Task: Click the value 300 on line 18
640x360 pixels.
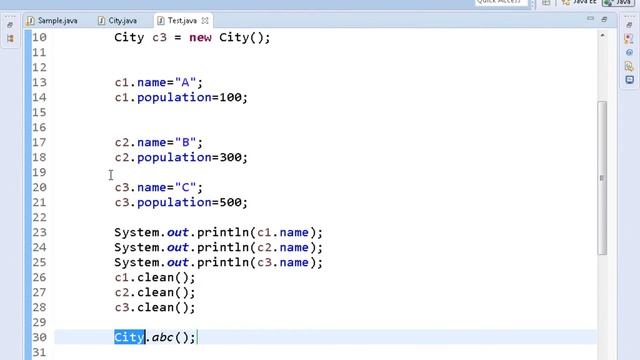Action: 231,158
